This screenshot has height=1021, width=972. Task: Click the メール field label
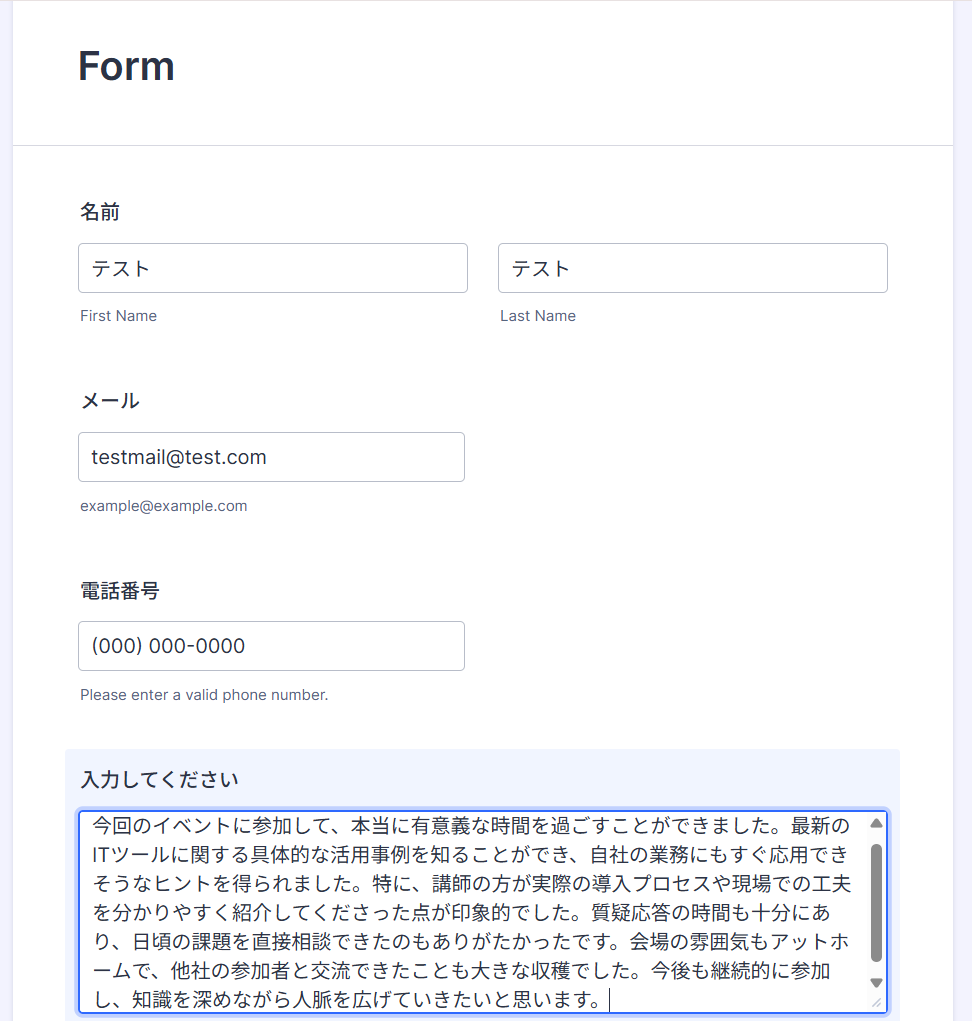pyautogui.click(x=109, y=400)
